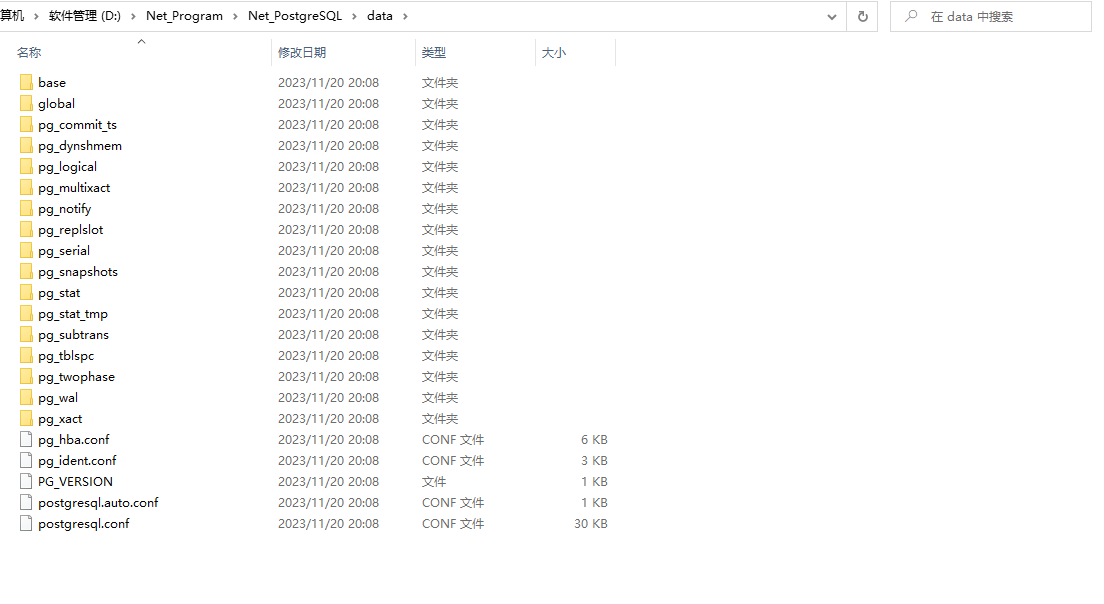Expand chevron after Net_Program in path

pos(236,16)
